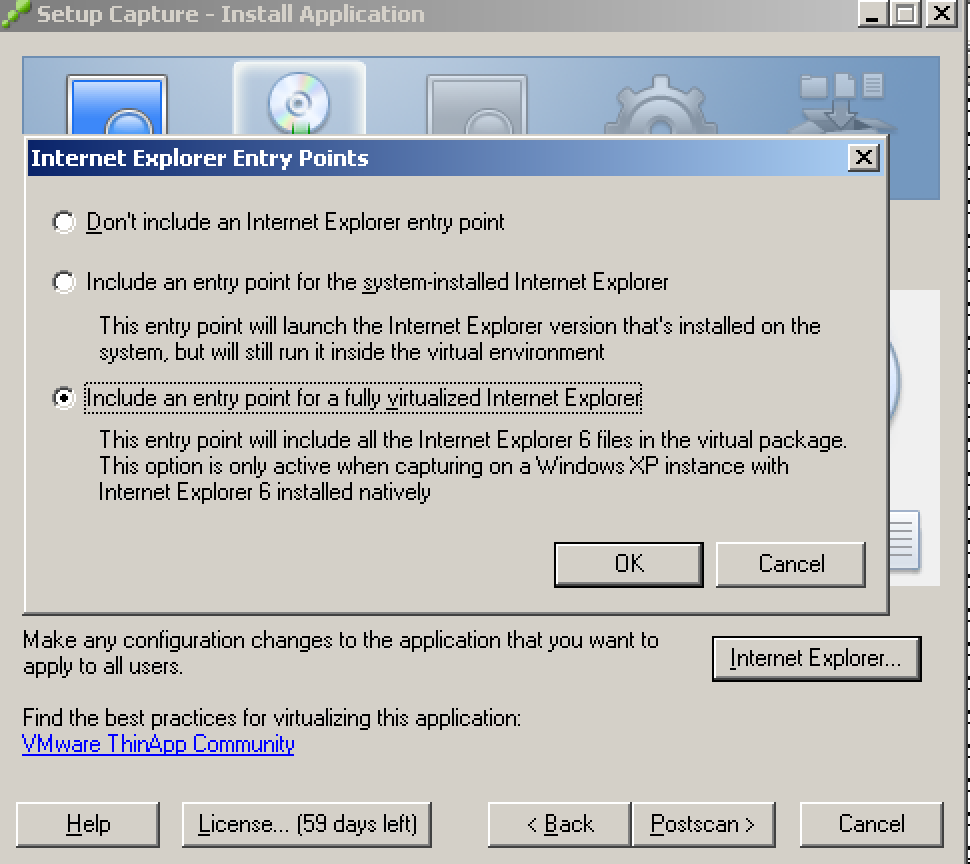Click the build package step icon
970x864 pixels.
click(x=841, y=103)
